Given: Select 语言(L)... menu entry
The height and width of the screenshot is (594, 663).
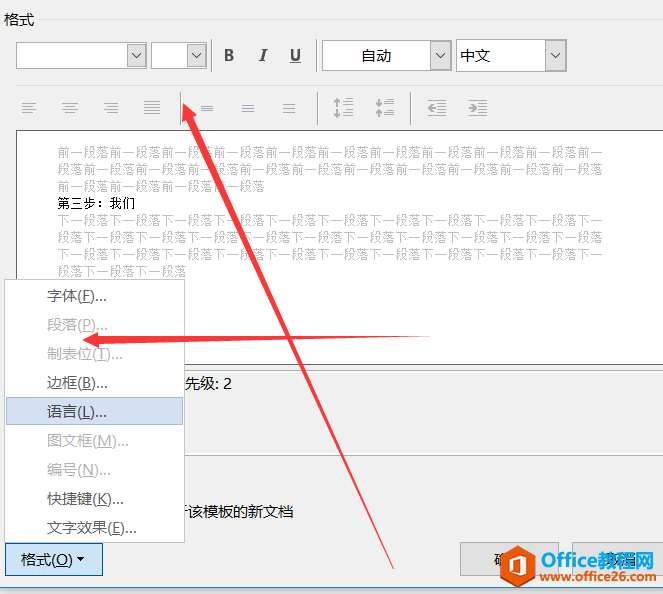Looking at the screenshot, I should coord(94,411).
